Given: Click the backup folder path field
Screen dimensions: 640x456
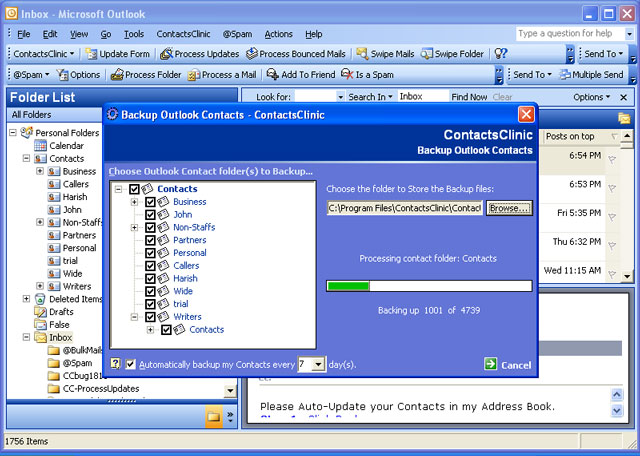Looking at the screenshot, I should [404, 208].
